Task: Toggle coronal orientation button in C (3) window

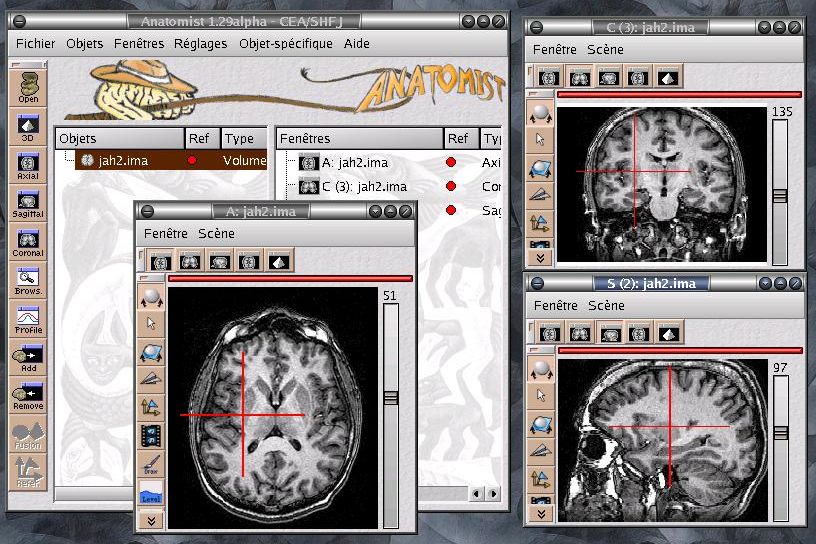Action: click(x=578, y=77)
